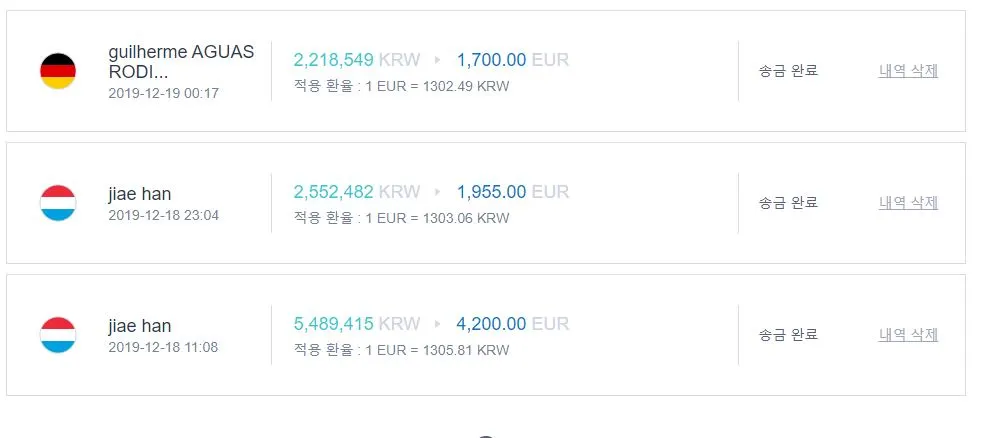Image resolution: width=991 pixels, height=438 pixels.
Task: Select recipient jiae han dated 2019-12-18 11:08
Action: [139, 326]
